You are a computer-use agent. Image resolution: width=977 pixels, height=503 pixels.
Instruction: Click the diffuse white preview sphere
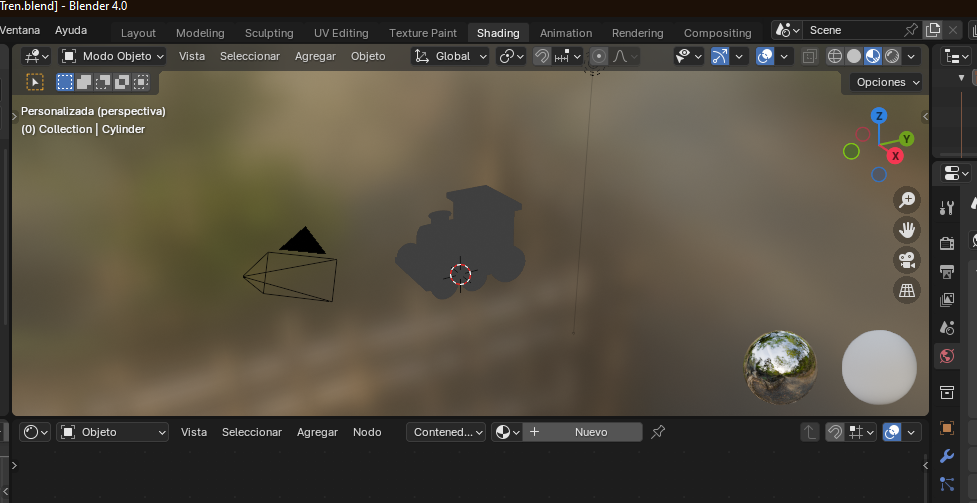879,368
